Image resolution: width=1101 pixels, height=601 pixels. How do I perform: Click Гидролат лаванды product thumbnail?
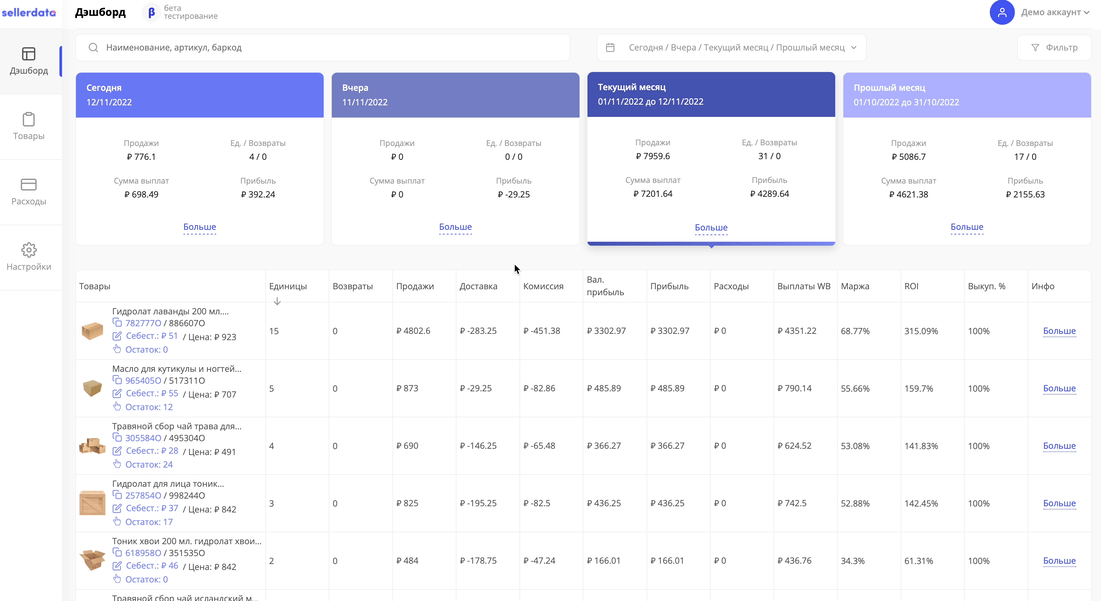tap(92, 330)
